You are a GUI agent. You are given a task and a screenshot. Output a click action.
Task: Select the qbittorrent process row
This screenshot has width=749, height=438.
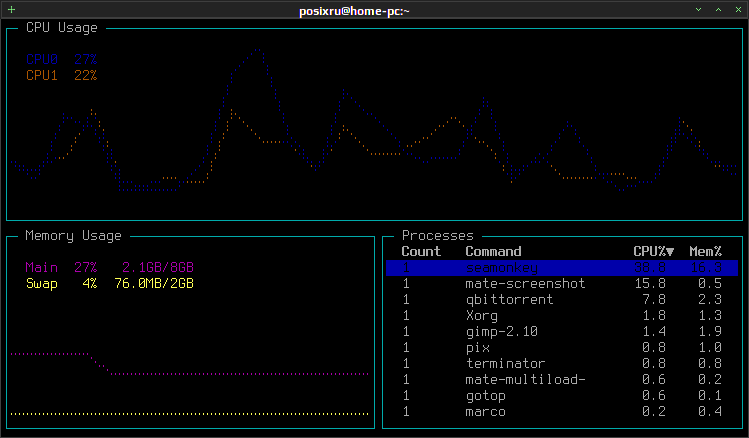562,299
